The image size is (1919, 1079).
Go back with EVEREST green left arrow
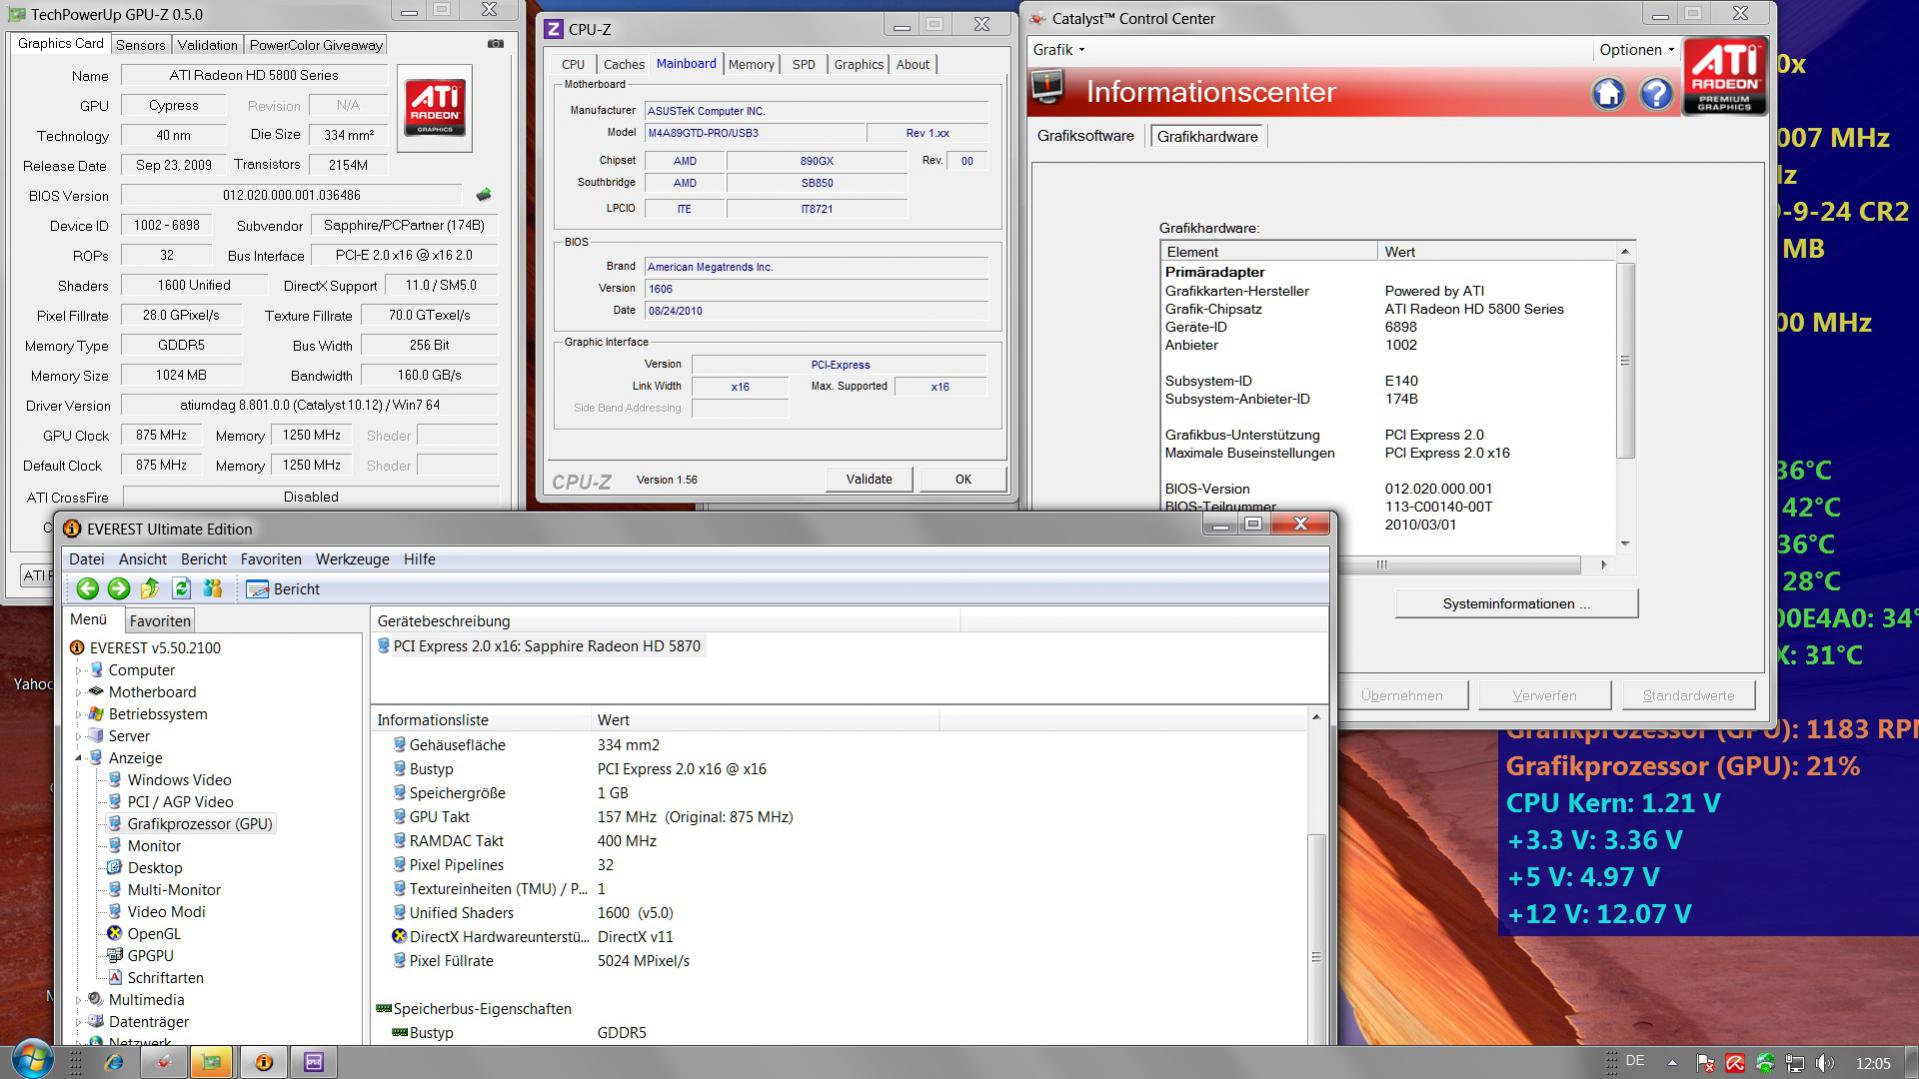pyautogui.click(x=87, y=589)
